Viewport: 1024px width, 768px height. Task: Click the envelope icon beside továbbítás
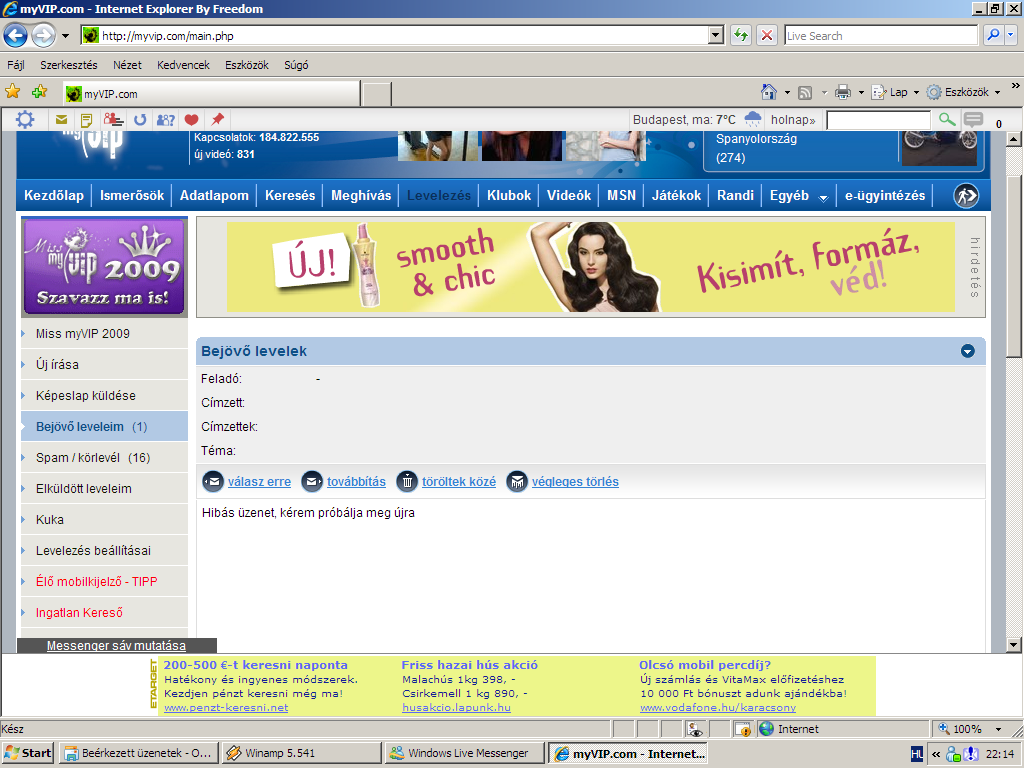(312, 482)
